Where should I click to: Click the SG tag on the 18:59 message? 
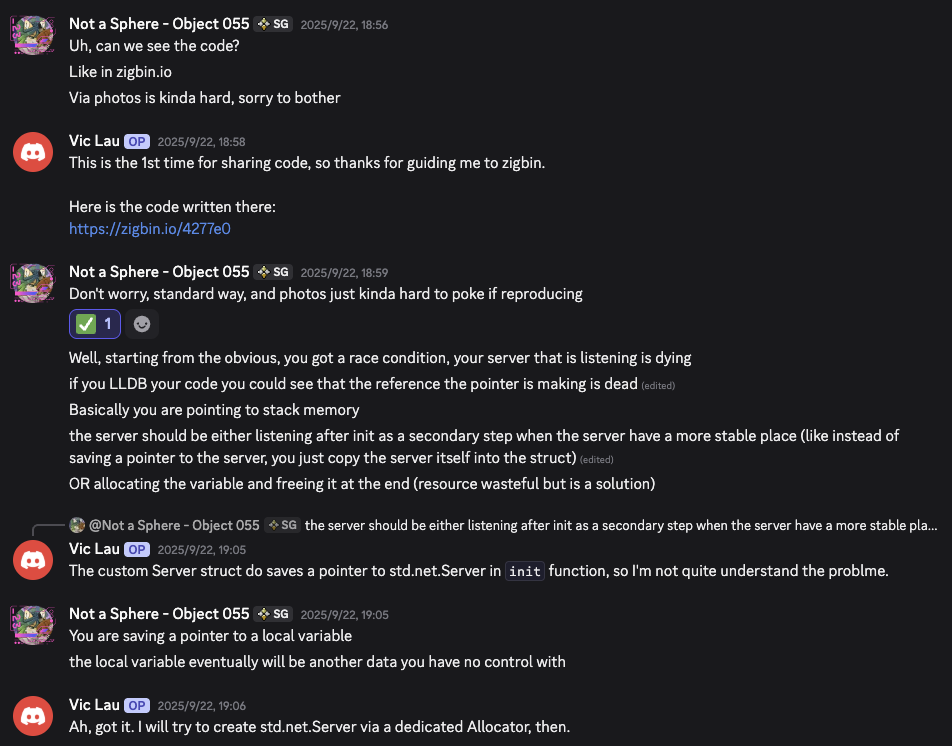click(x=273, y=272)
